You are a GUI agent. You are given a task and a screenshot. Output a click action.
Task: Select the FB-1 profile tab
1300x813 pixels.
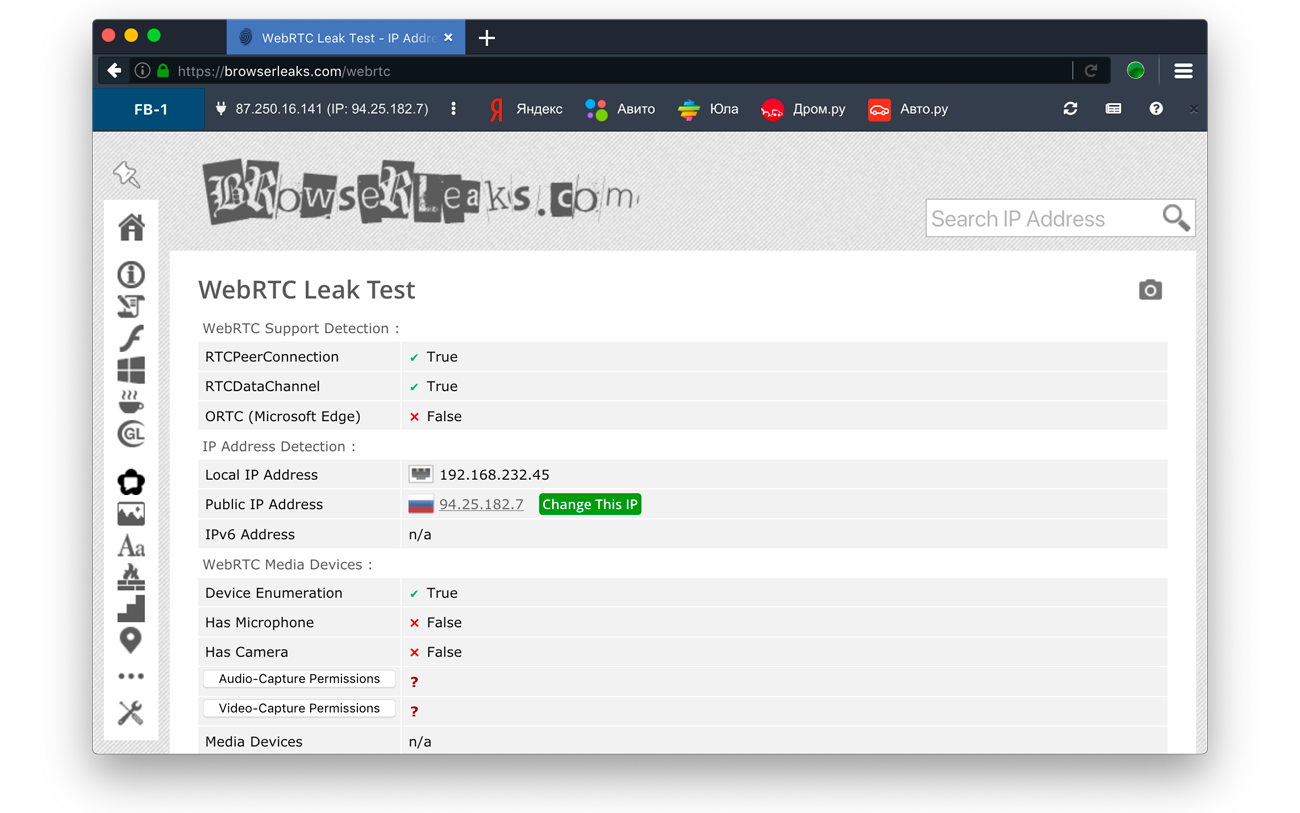(x=150, y=109)
